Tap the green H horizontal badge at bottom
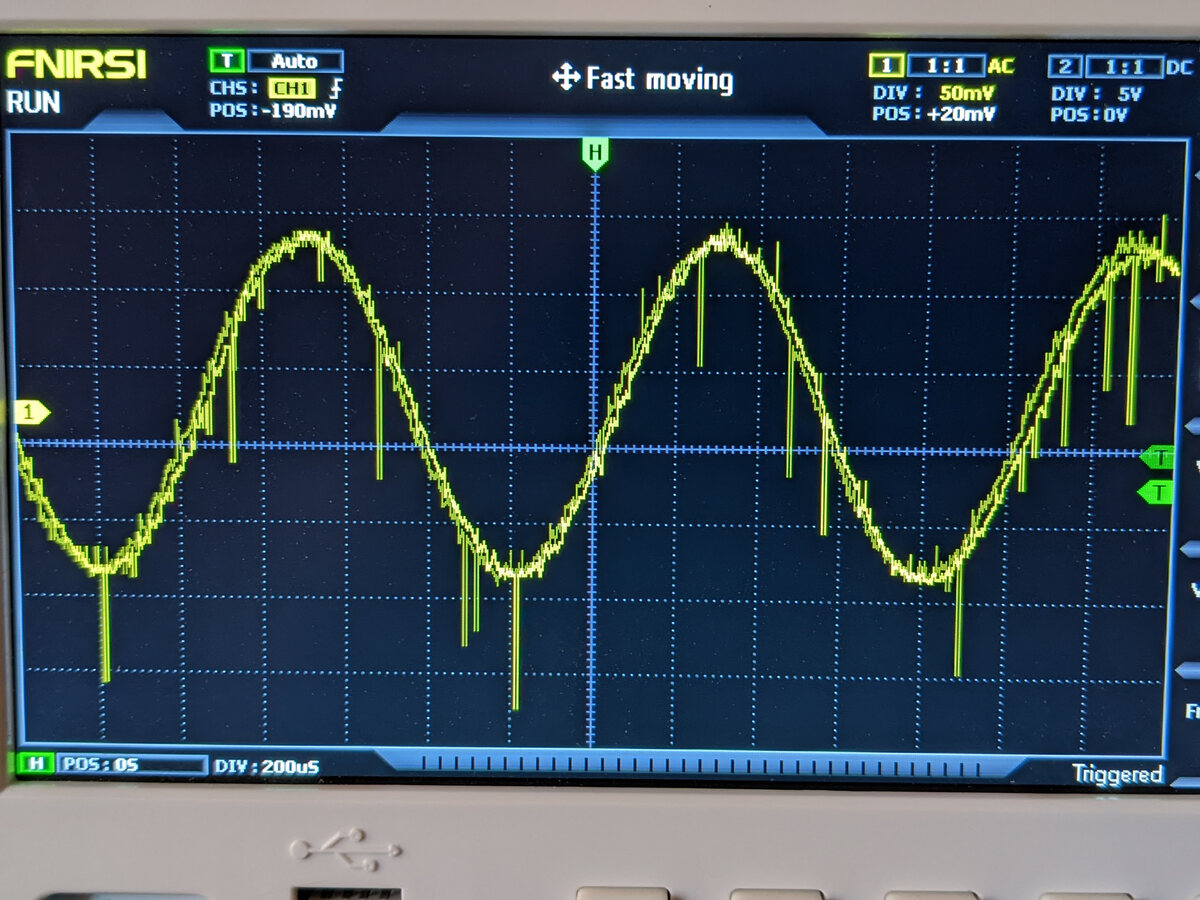This screenshot has width=1200, height=900. point(35,765)
